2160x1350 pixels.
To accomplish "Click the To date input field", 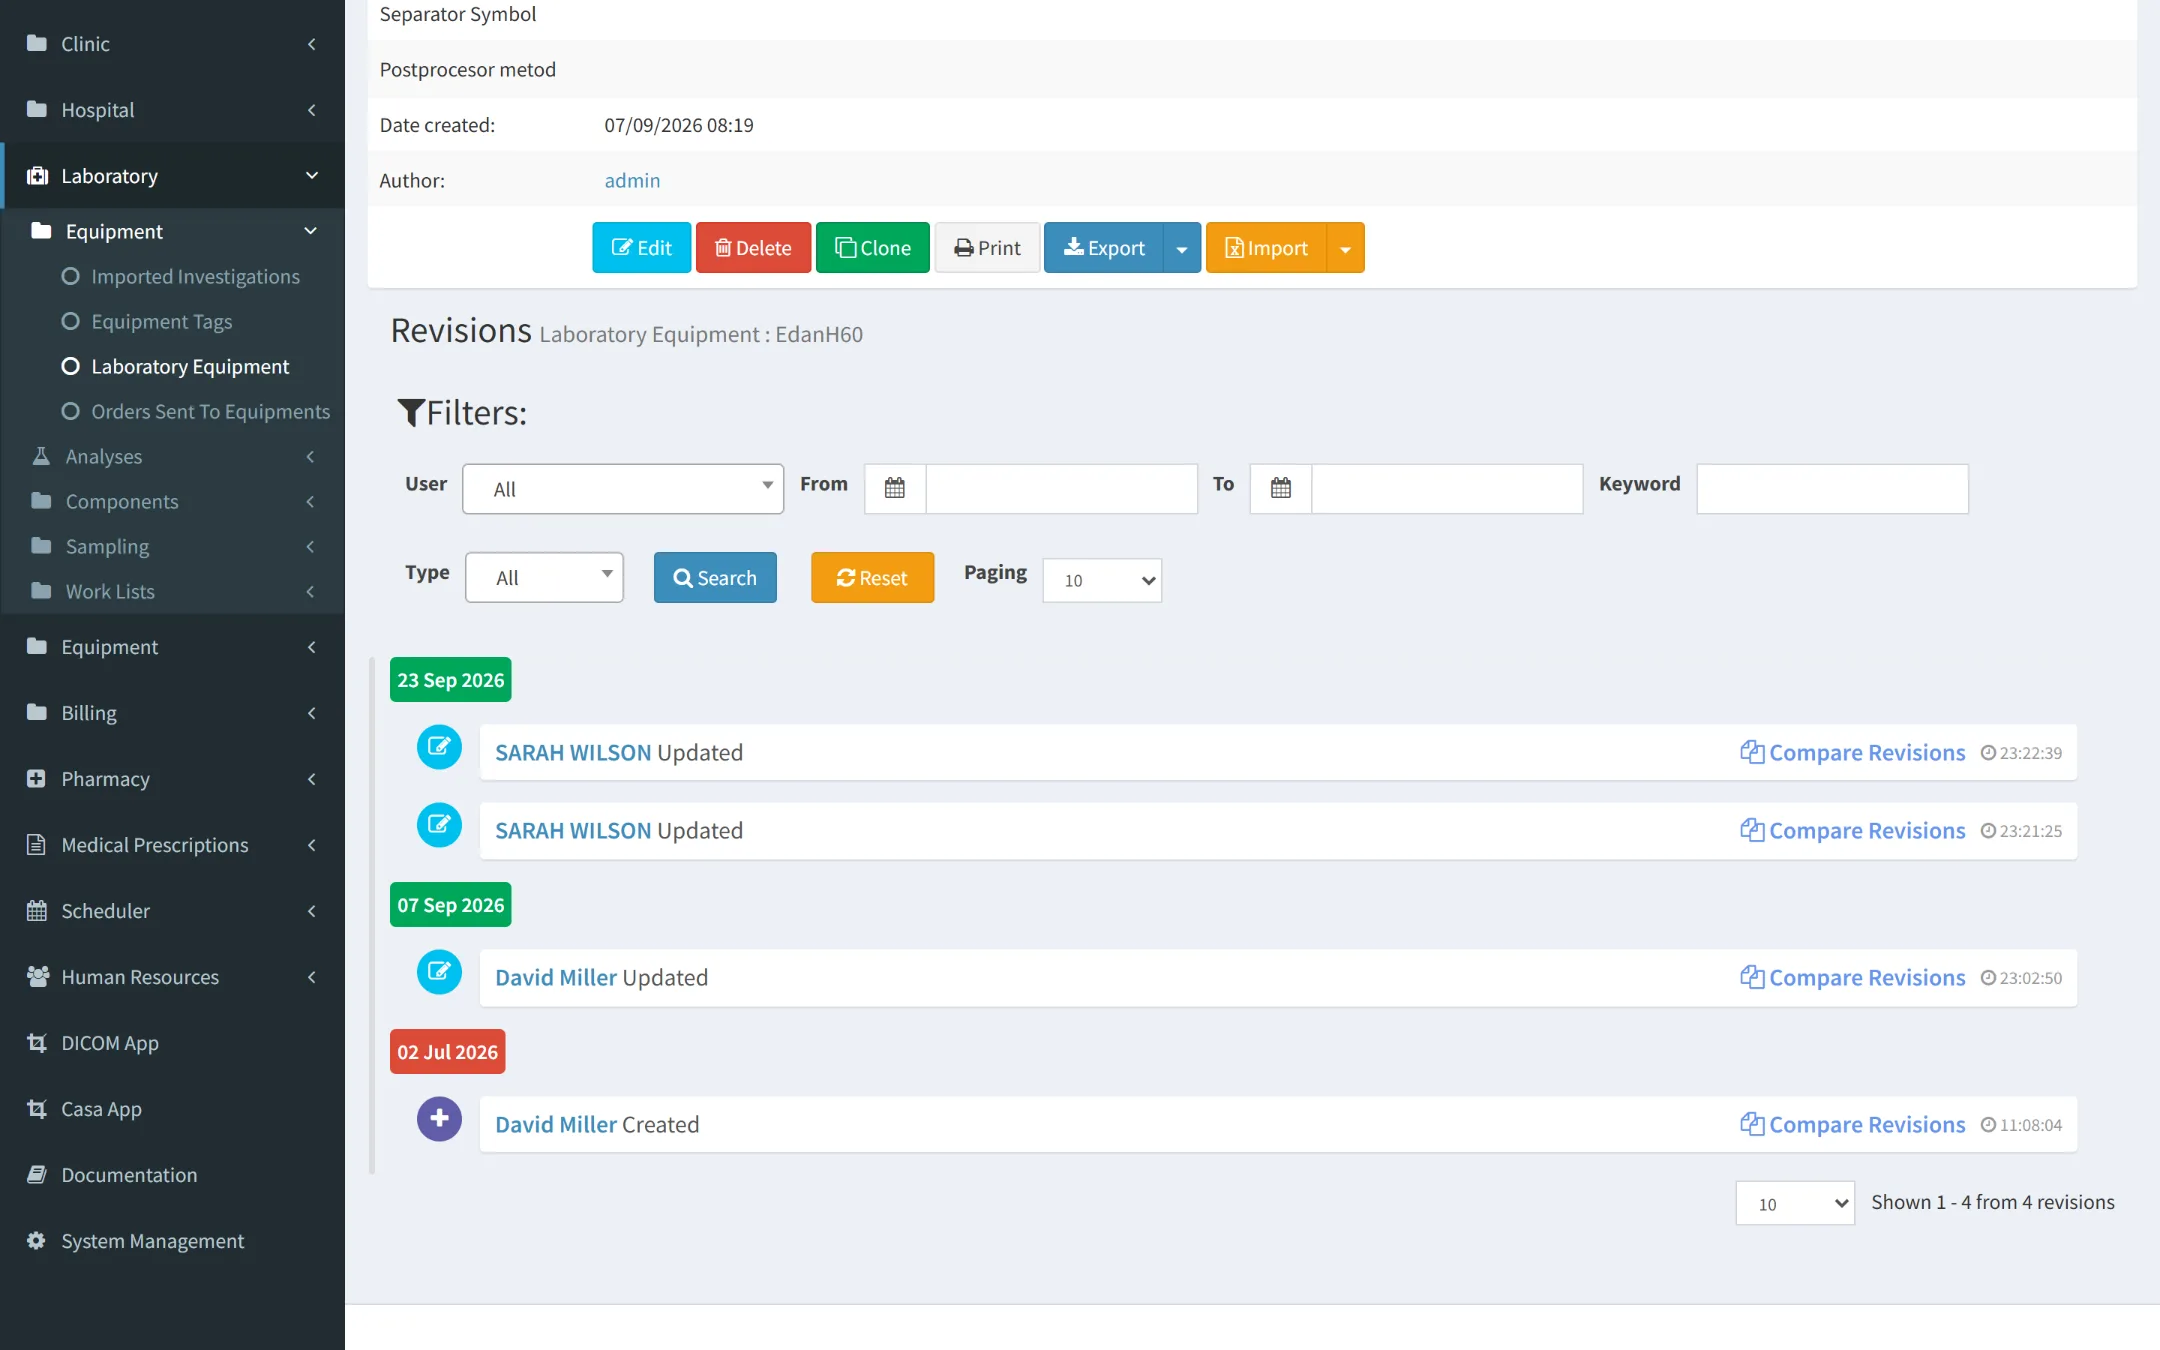I will [1447, 489].
